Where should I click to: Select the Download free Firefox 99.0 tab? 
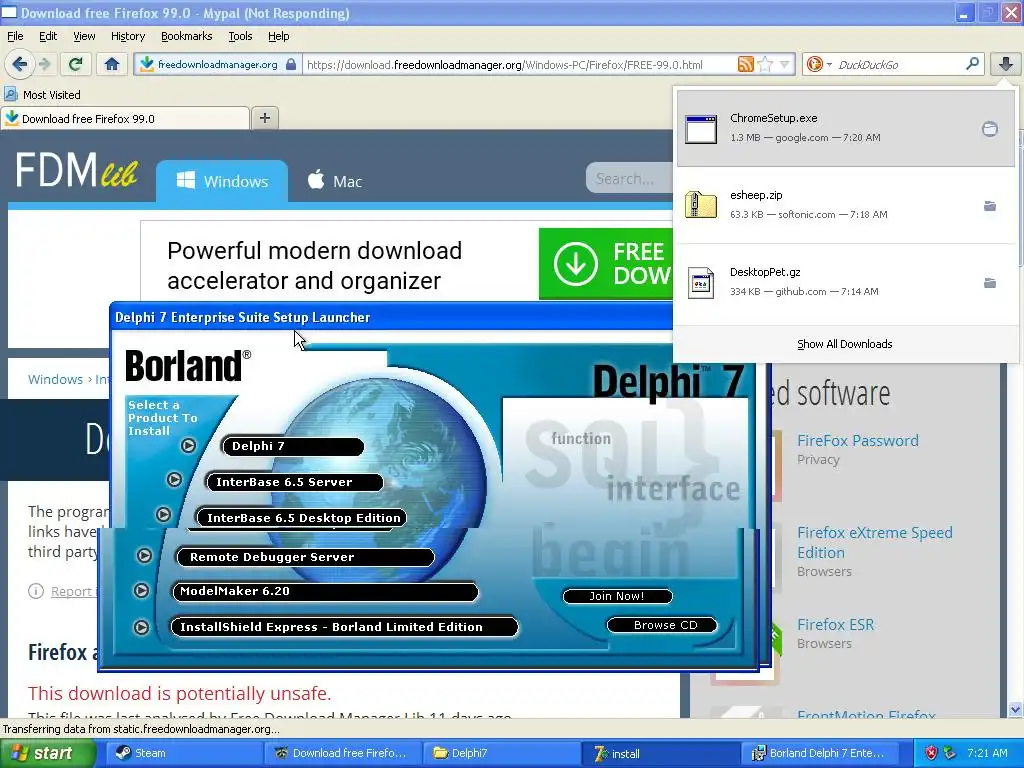[125, 119]
